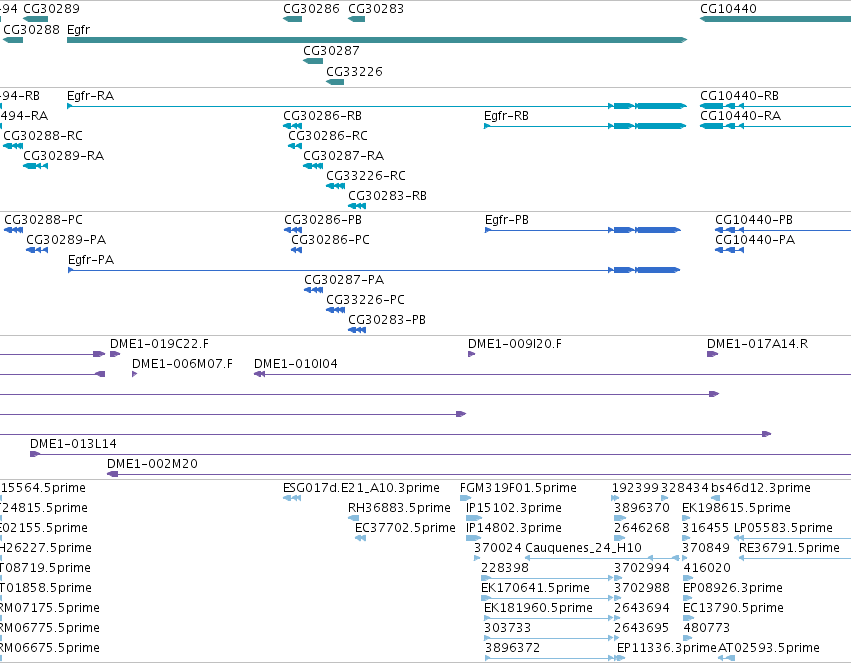Viewport: 851px width, 663px height.
Task: Click the CG30287-PA protein label
Action: (x=344, y=280)
